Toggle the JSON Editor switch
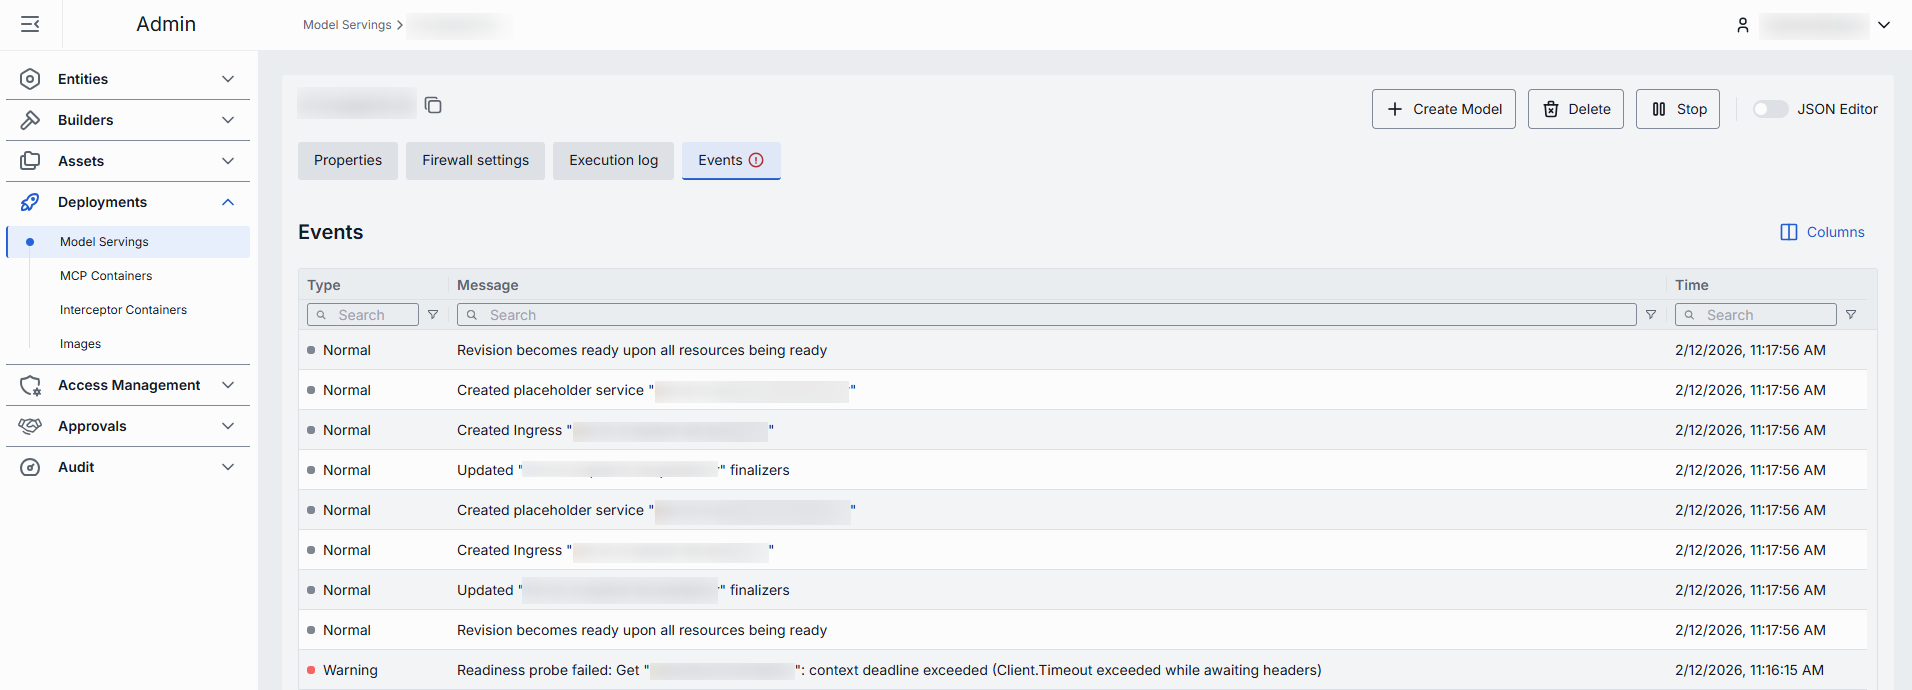 [x=1770, y=109]
